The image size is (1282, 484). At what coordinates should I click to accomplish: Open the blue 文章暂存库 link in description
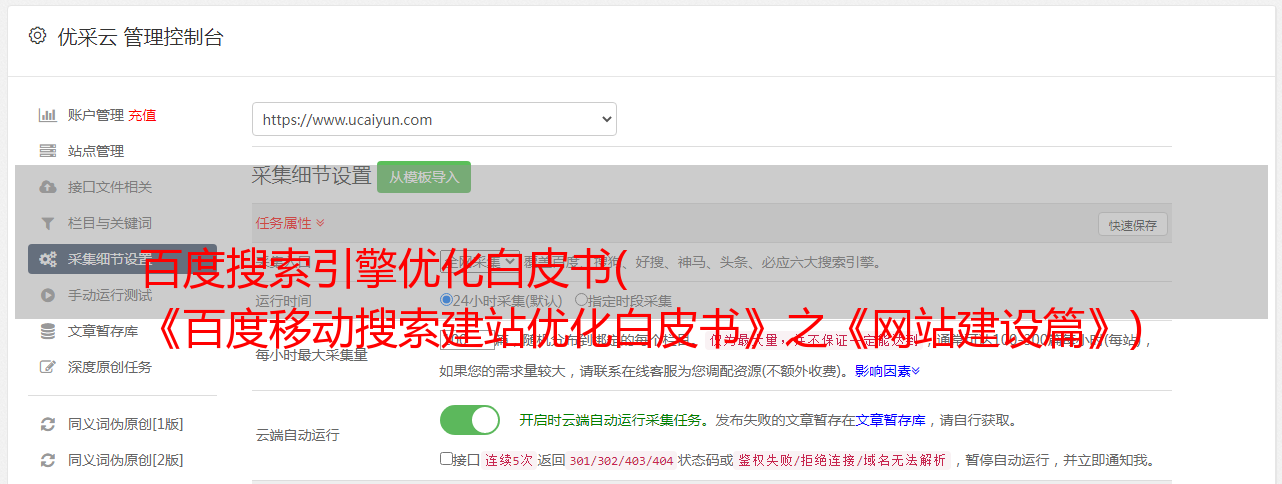coord(890,420)
